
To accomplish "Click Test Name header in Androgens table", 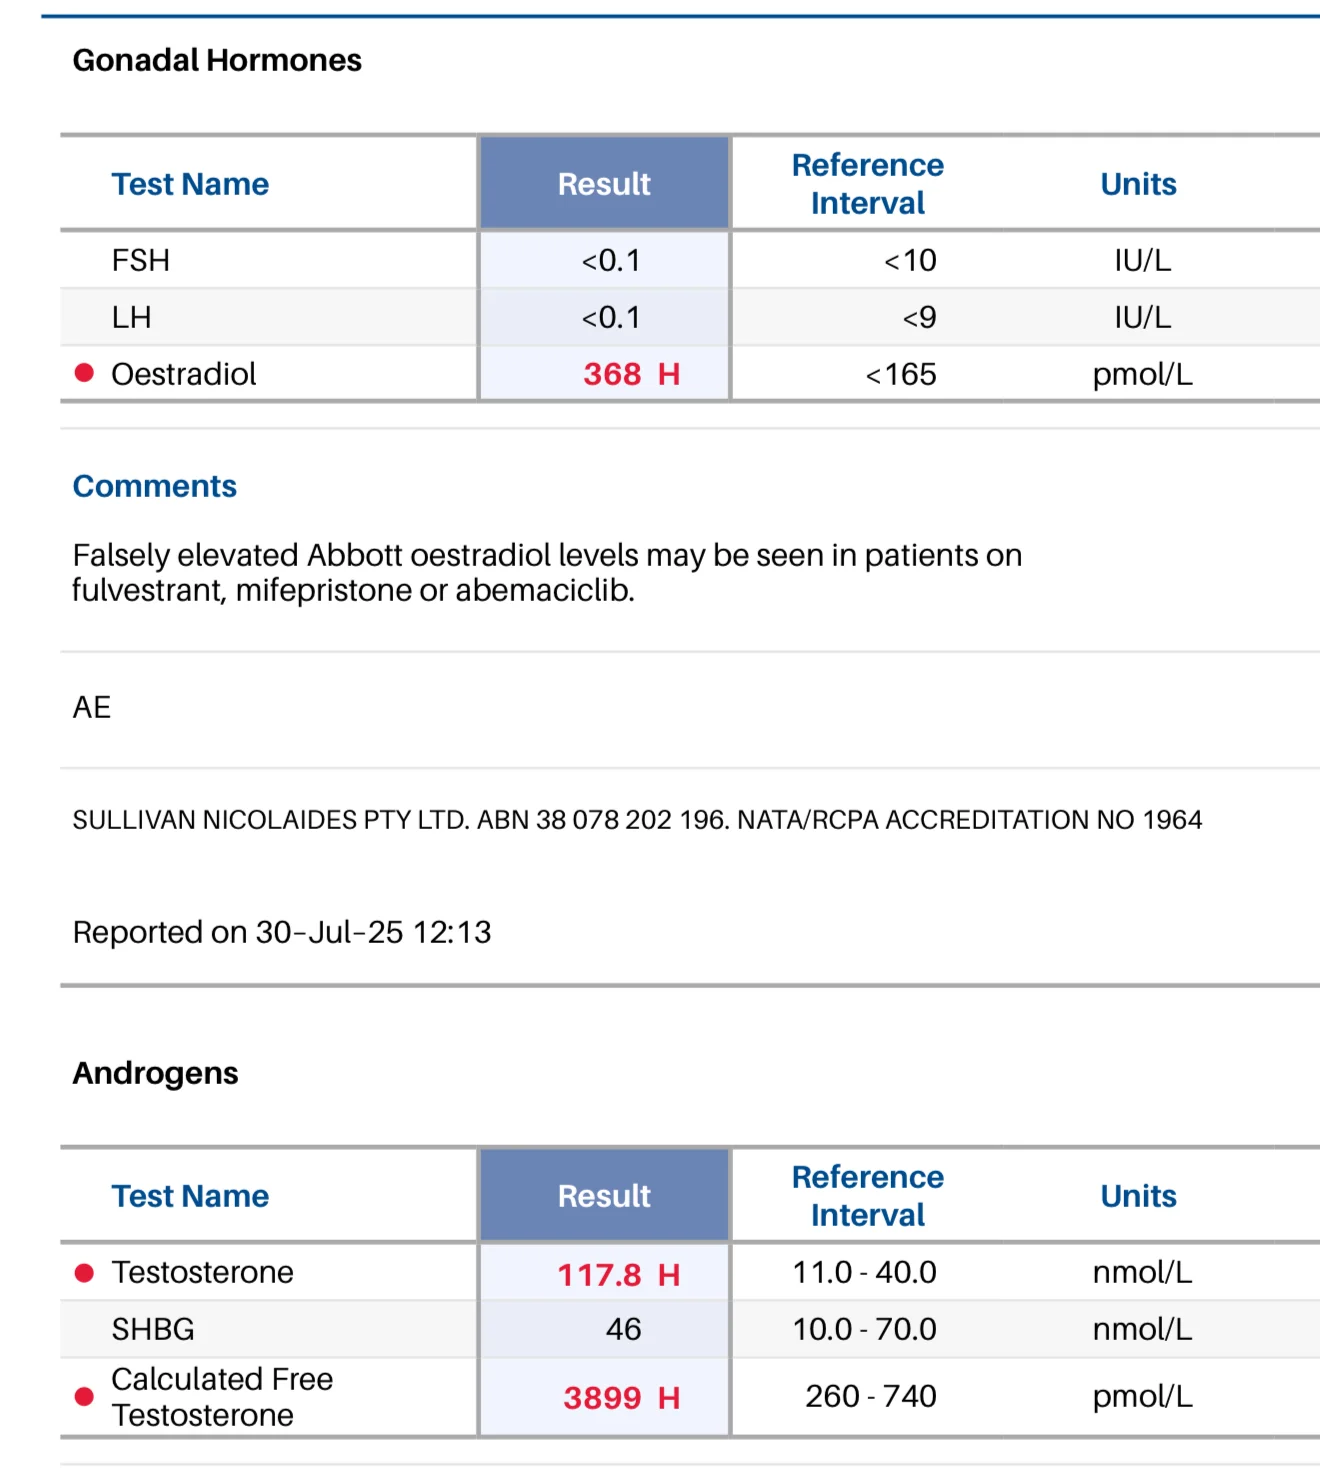I will 190,1196.
